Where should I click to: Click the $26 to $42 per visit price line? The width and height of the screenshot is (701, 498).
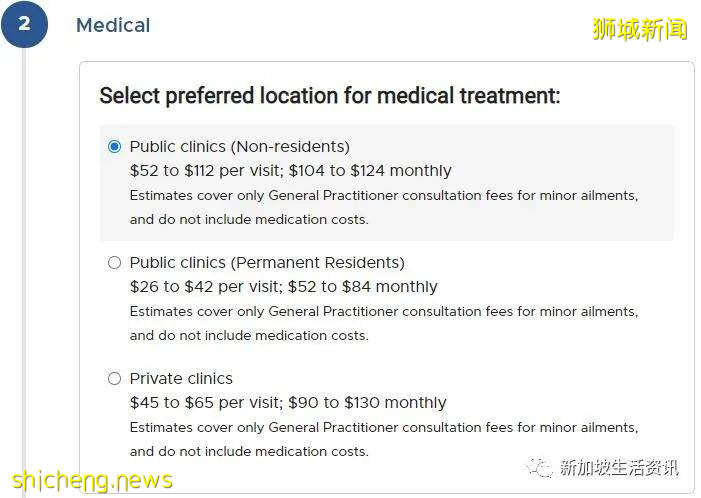[283, 287]
